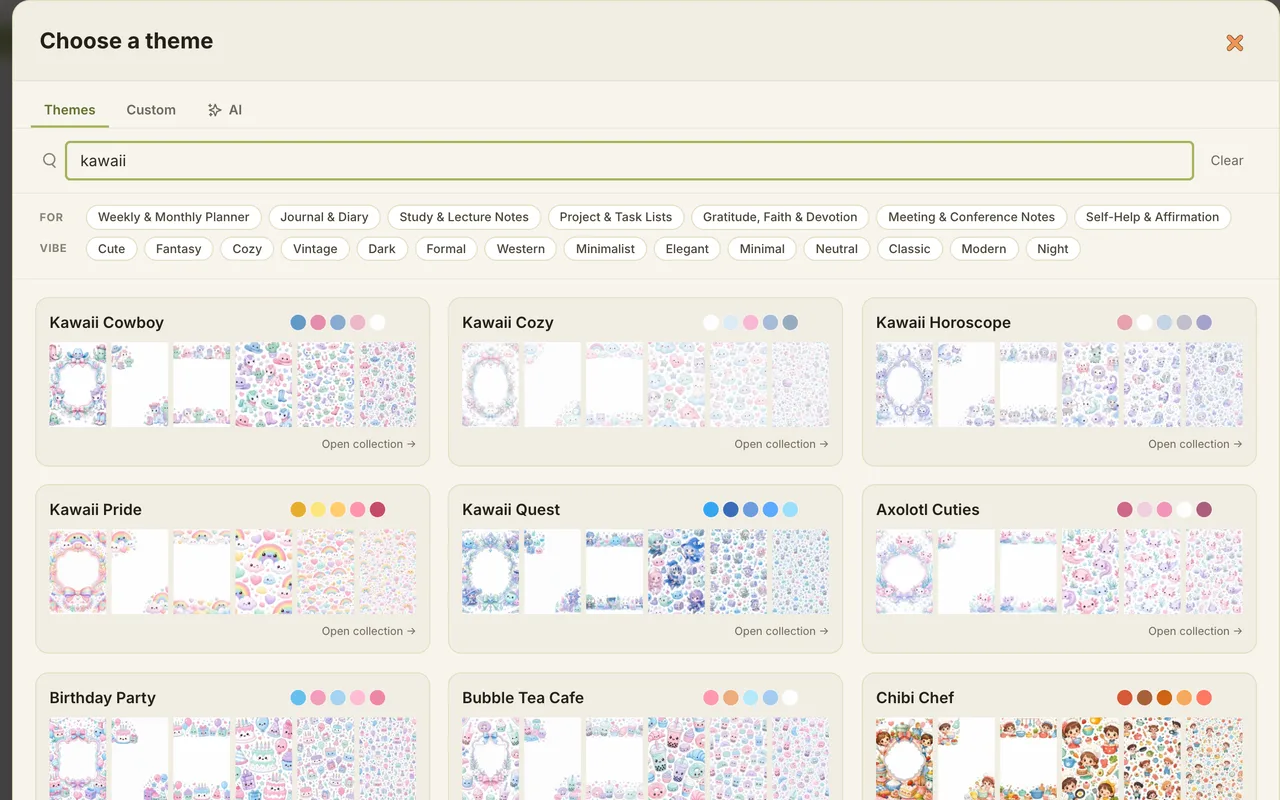Click the Birthday Party title
Viewport: 1280px width, 800px height.
tap(102, 697)
